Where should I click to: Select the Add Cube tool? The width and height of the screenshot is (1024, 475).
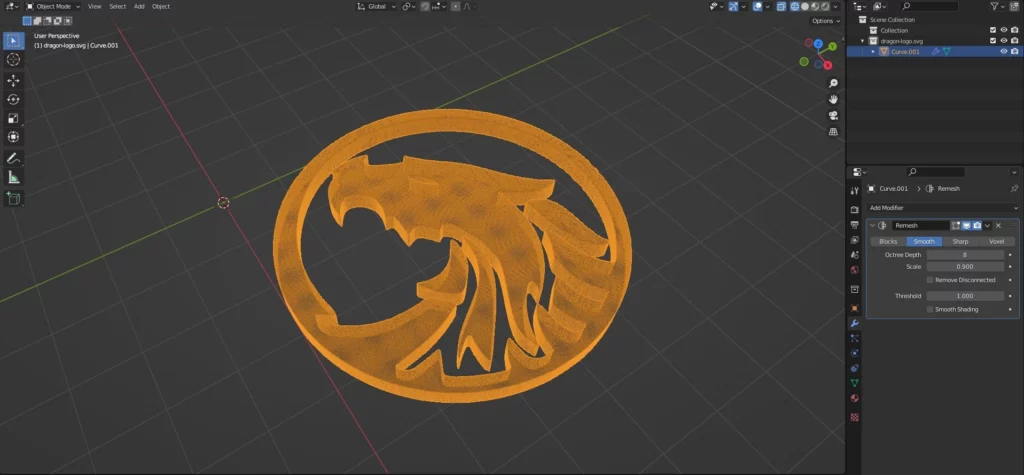pyautogui.click(x=12, y=198)
